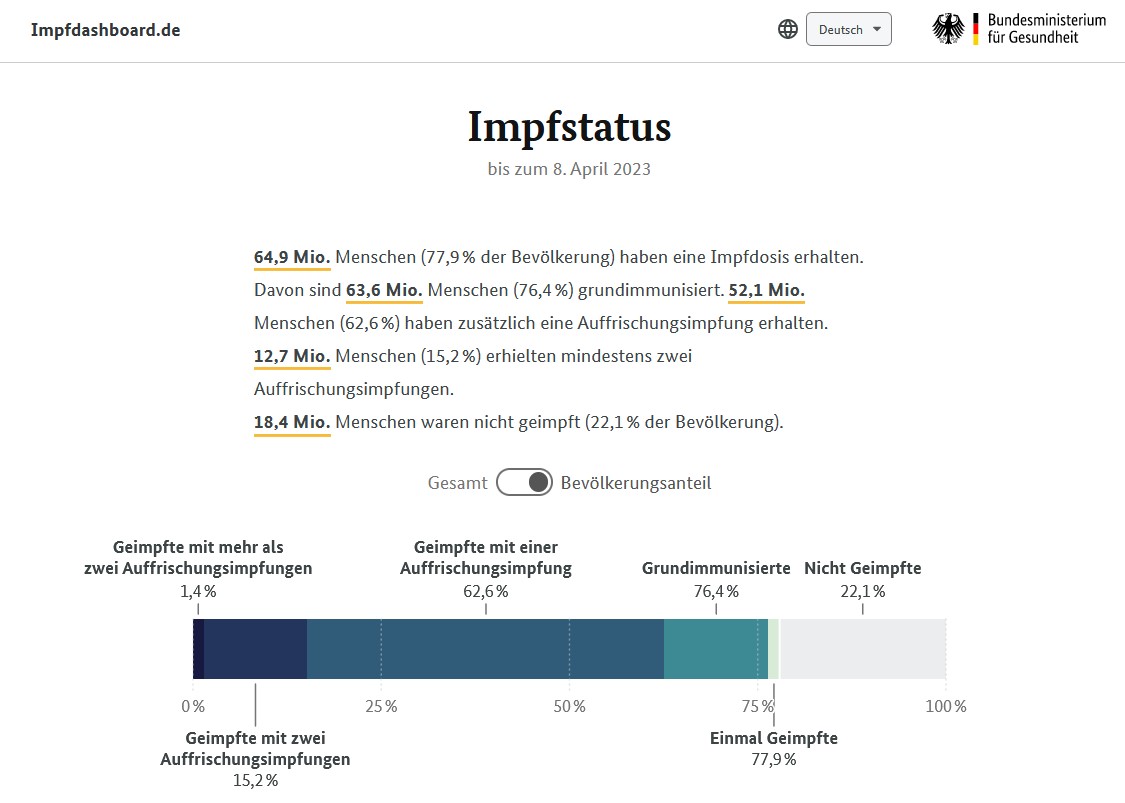
Task: Click the dark navy two-boosters bar segment
Action: (255, 649)
